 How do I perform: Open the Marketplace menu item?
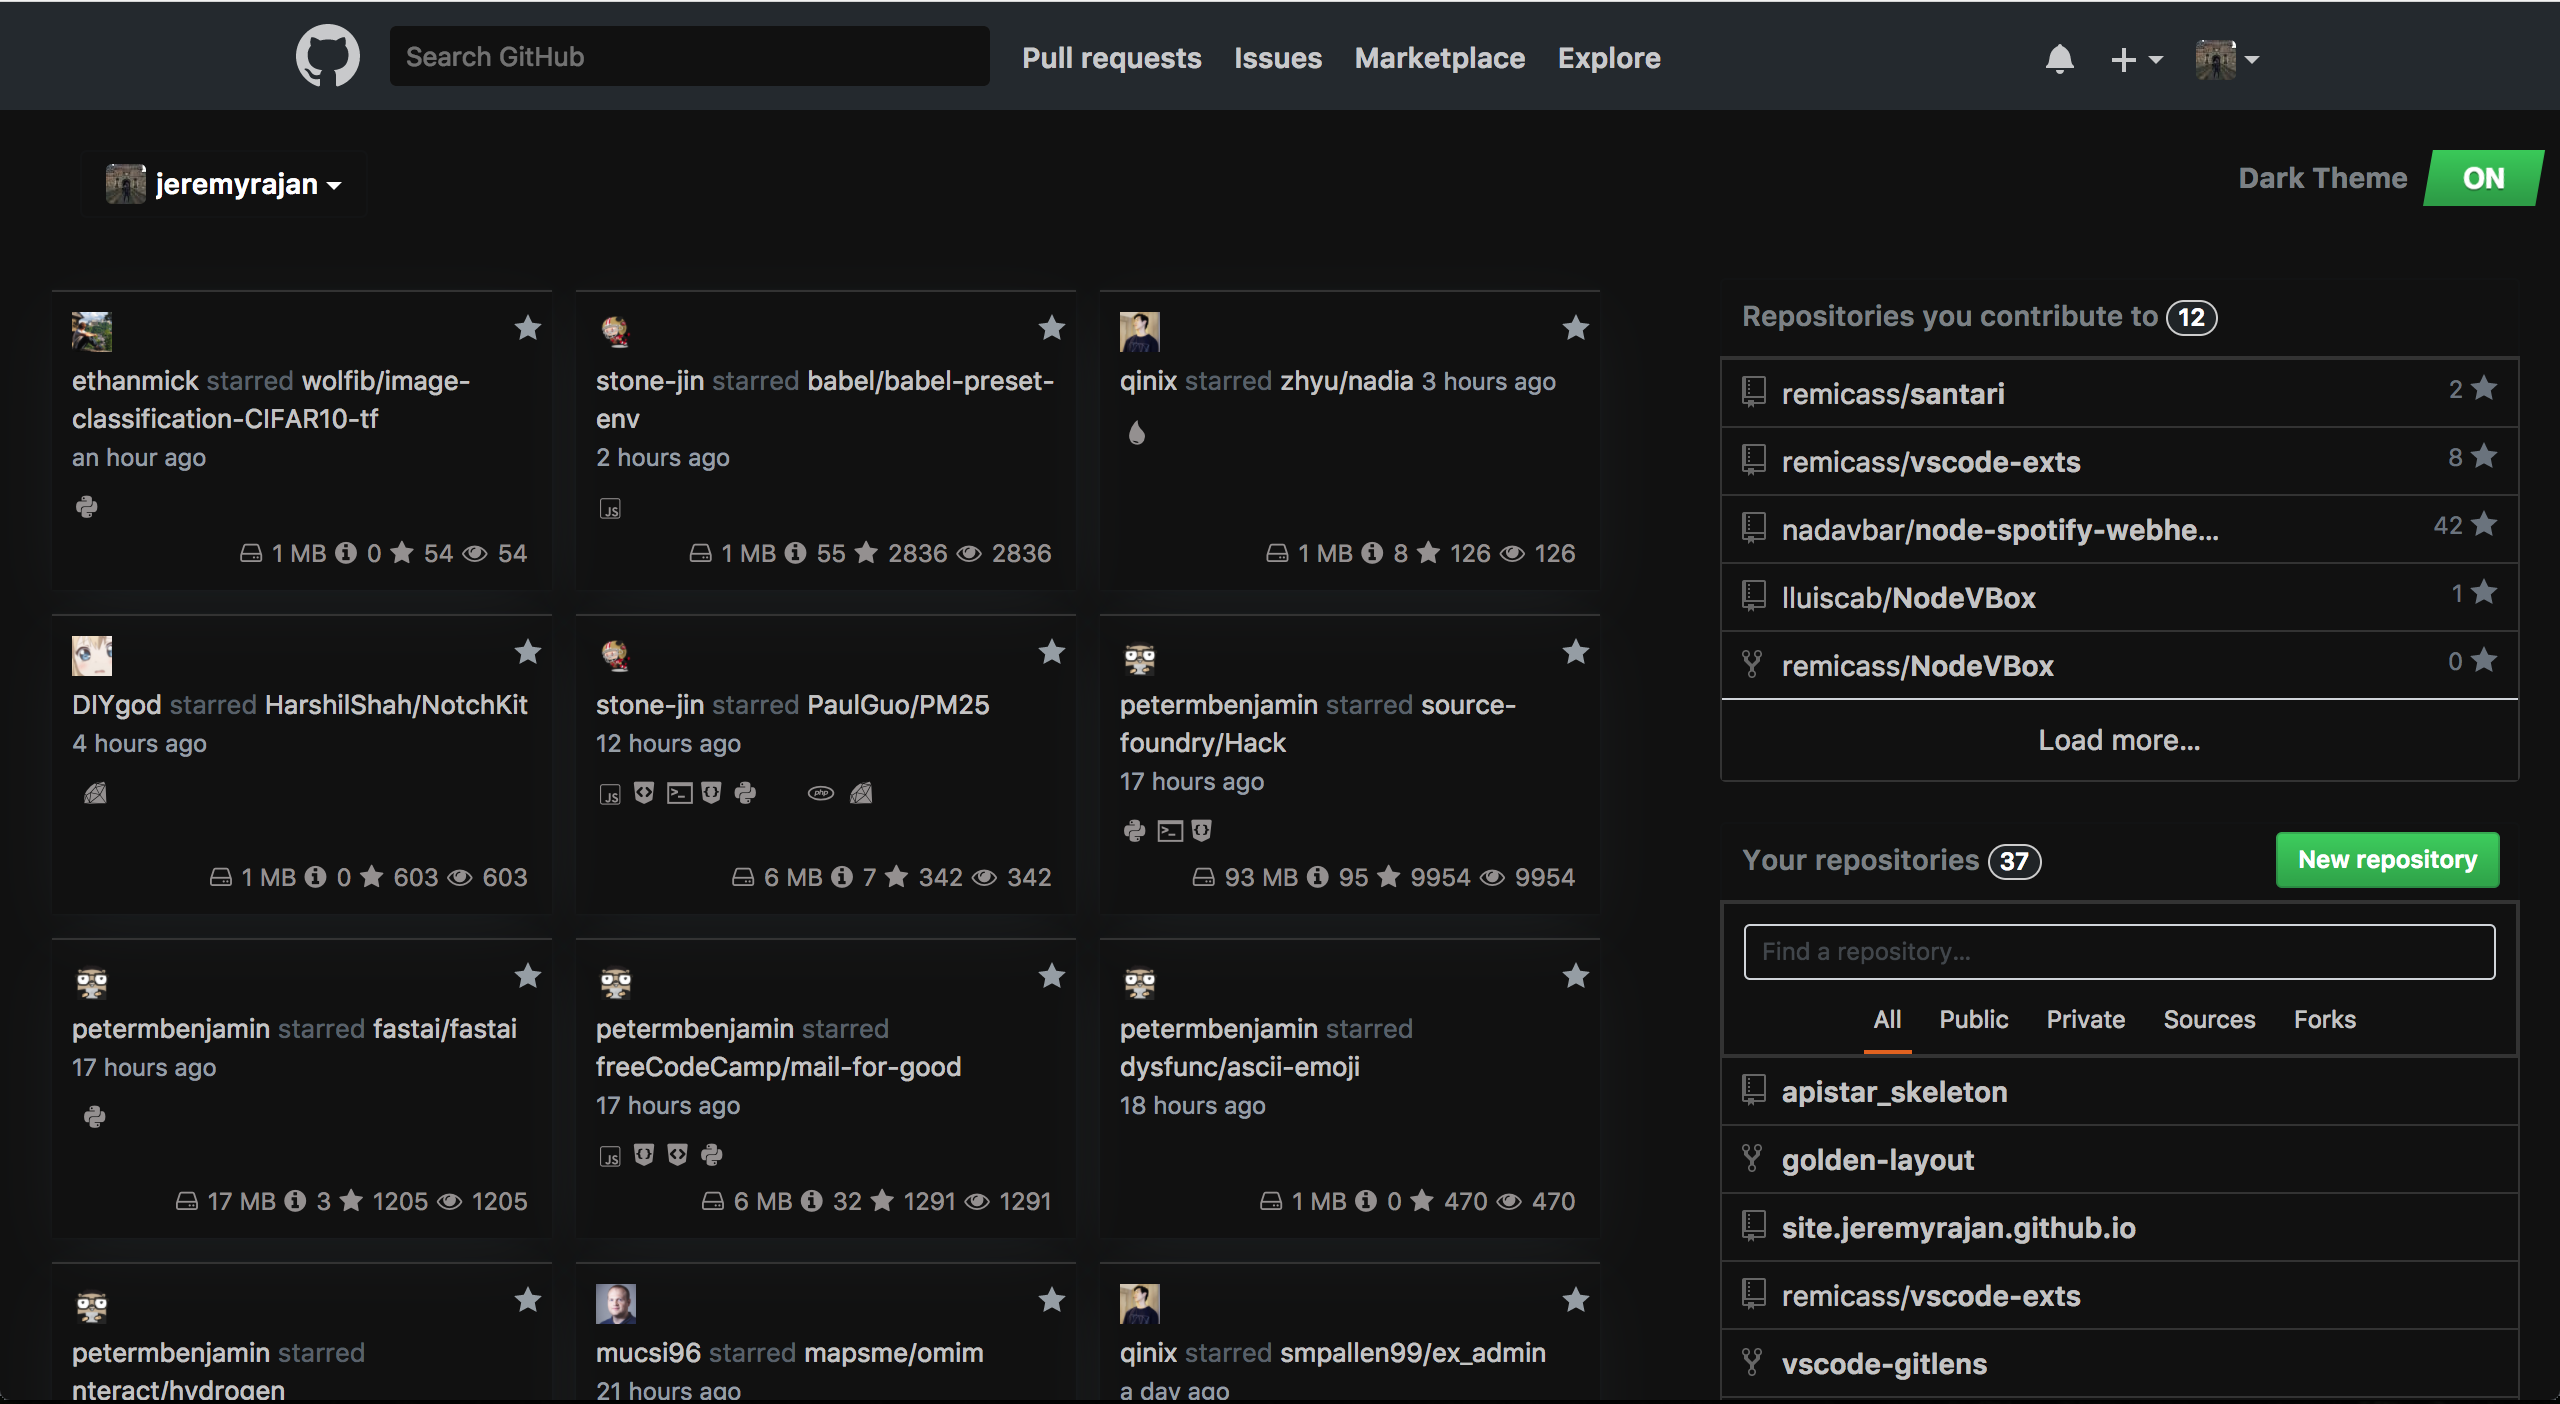[x=1439, y=58]
